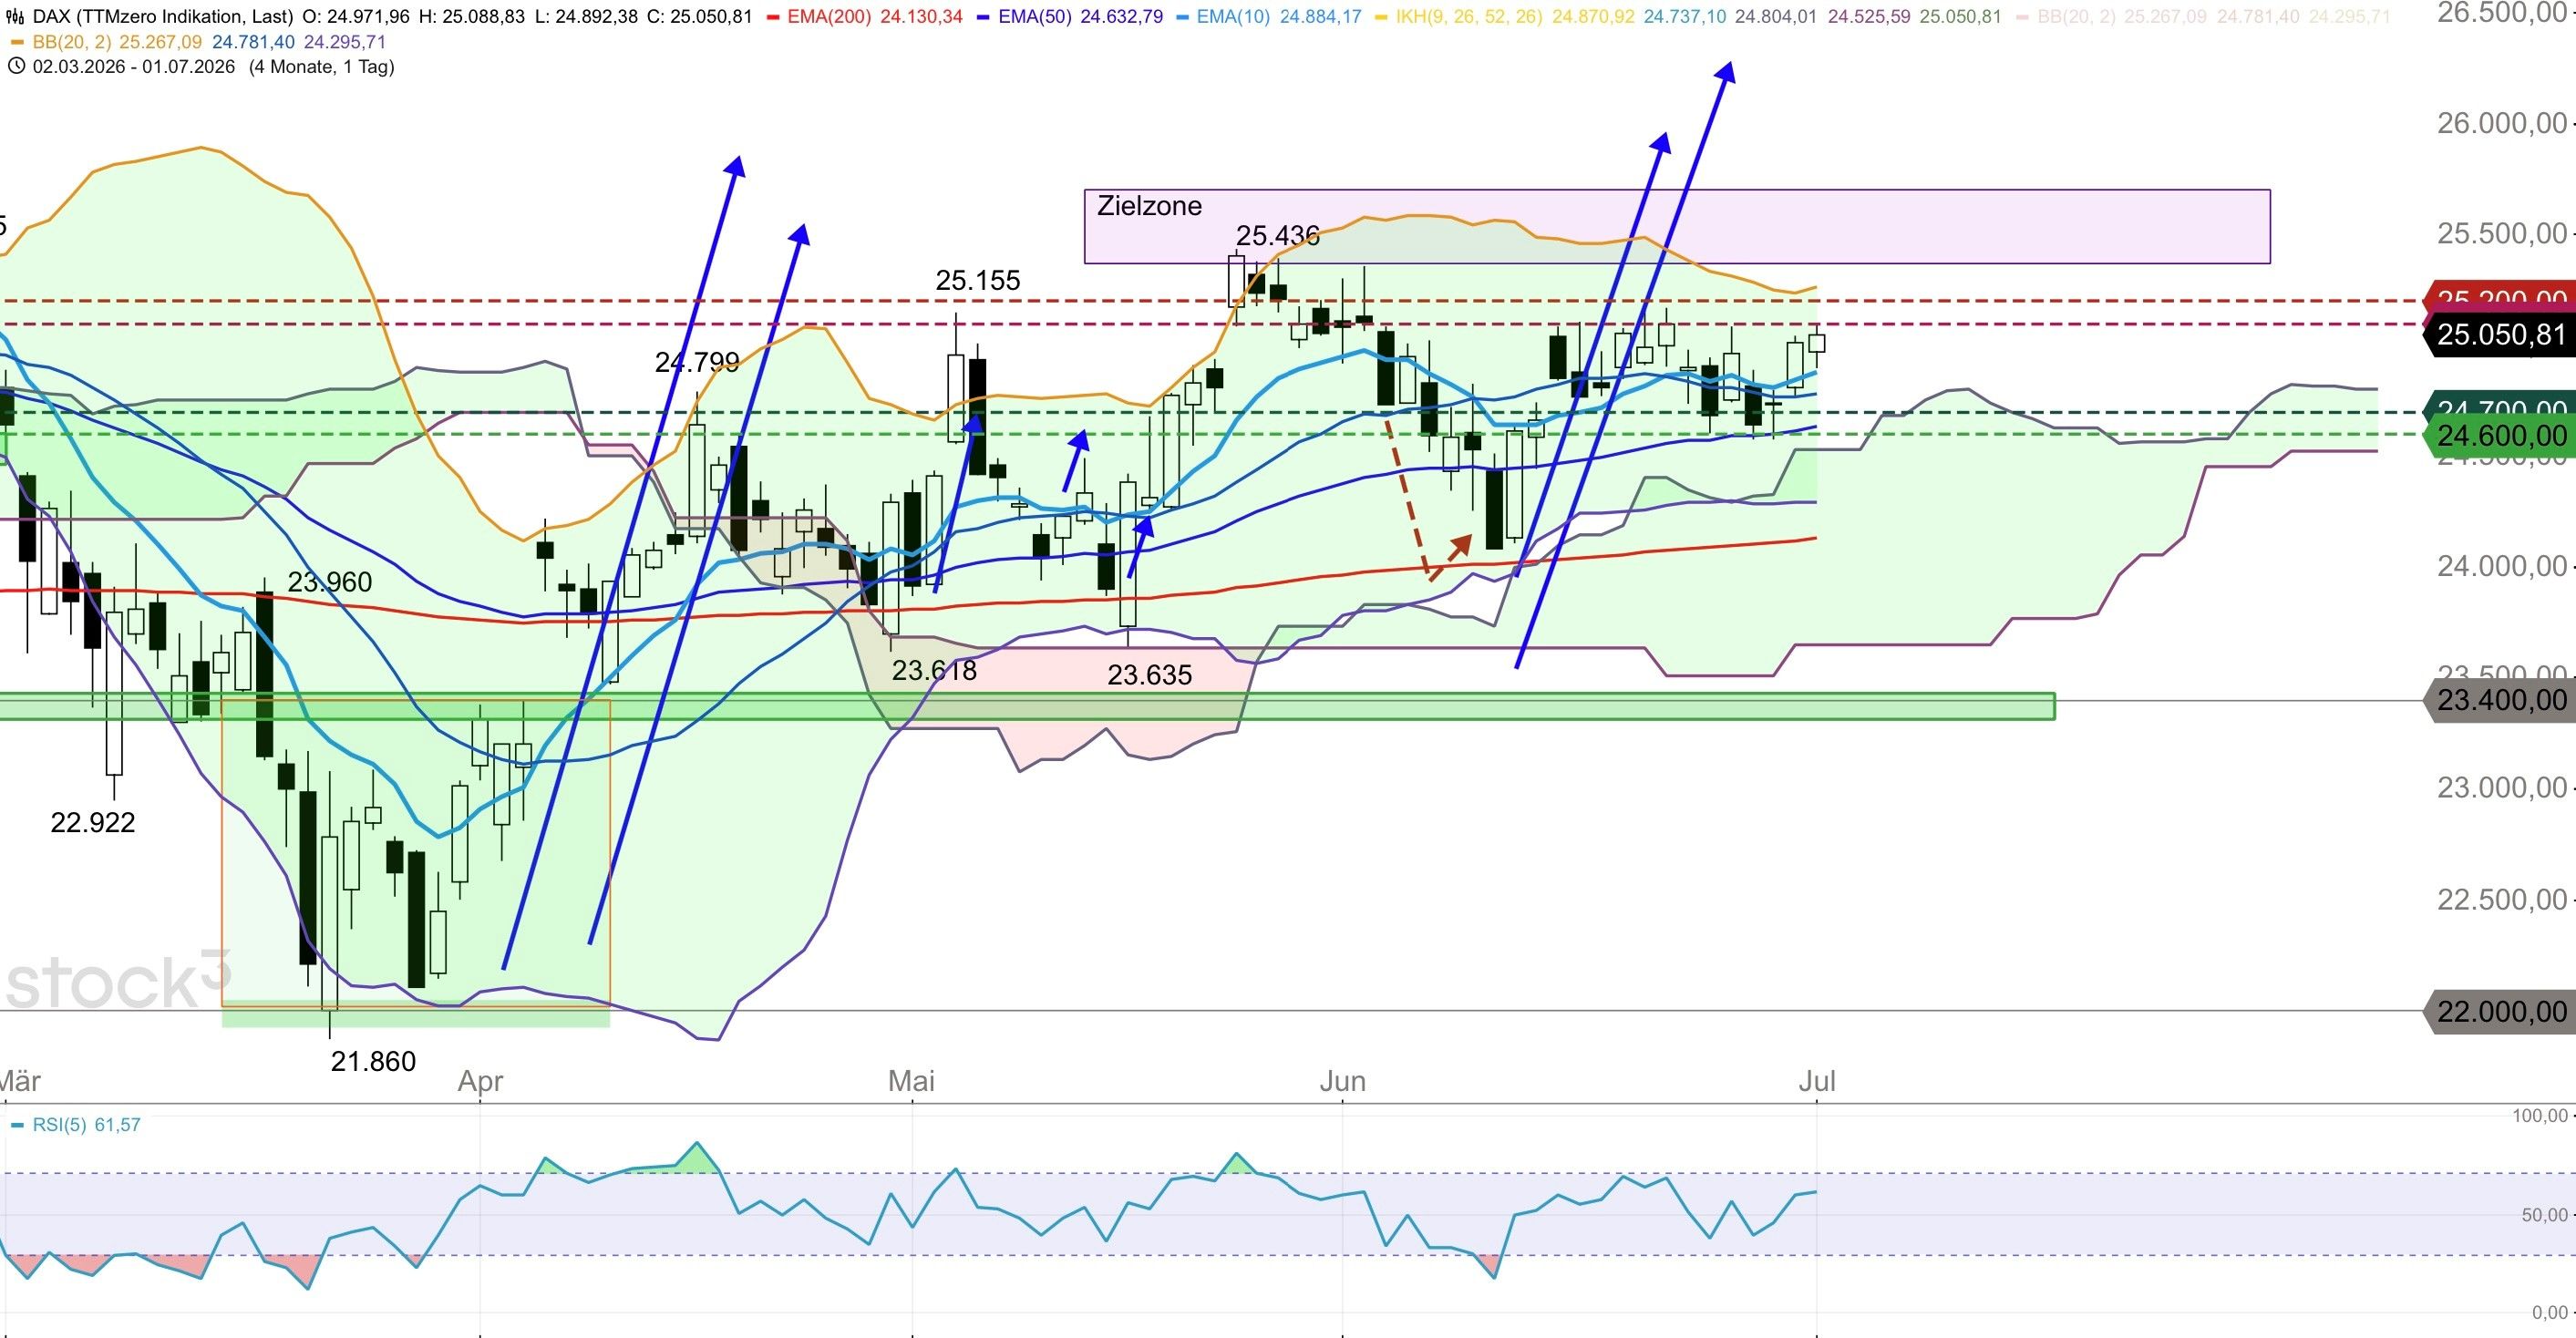The height and width of the screenshot is (1338, 2576).
Task: Click the clock icon next to date range
Action: pyautogui.click(x=16, y=66)
